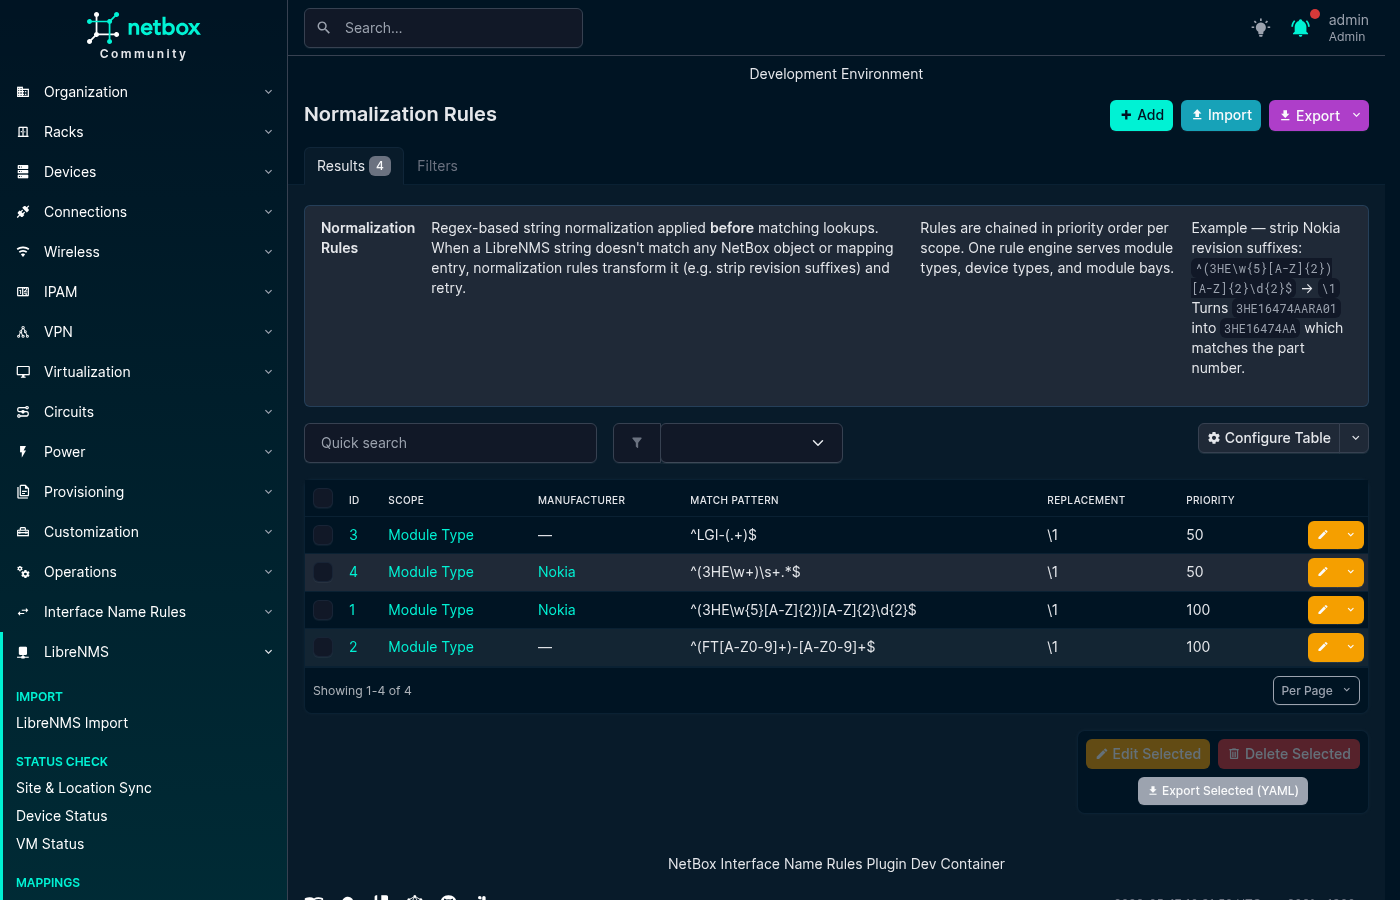The width and height of the screenshot is (1400, 900).
Task: Click the NetBox Community logo
Action: click(143, 36)
